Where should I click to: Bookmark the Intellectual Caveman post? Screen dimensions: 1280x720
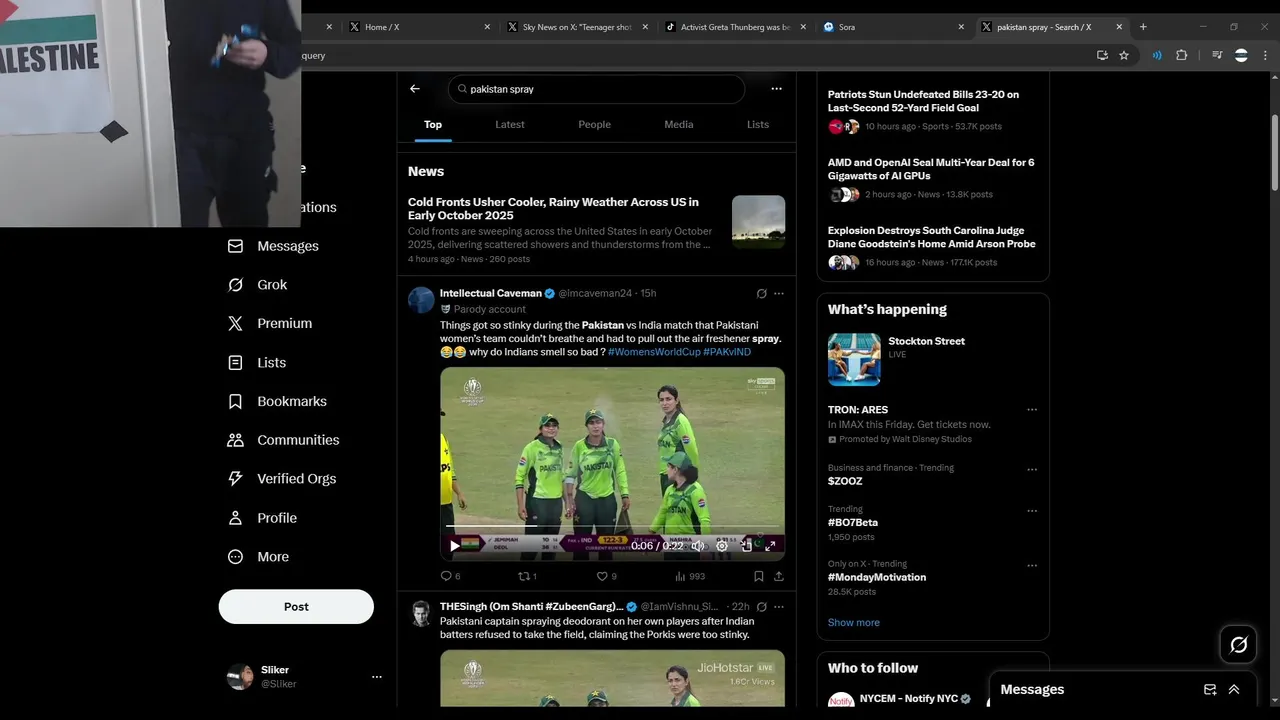point(759,576)
